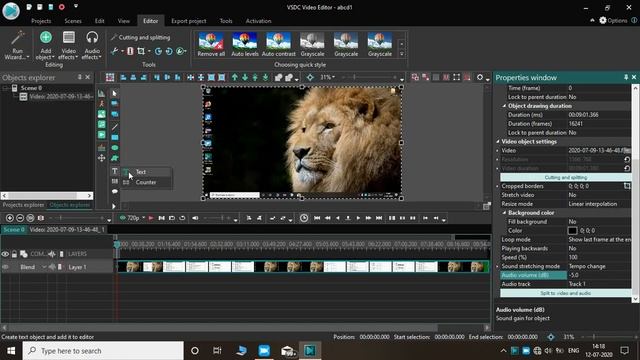Switch to Export project tab

tap(189, 21)
